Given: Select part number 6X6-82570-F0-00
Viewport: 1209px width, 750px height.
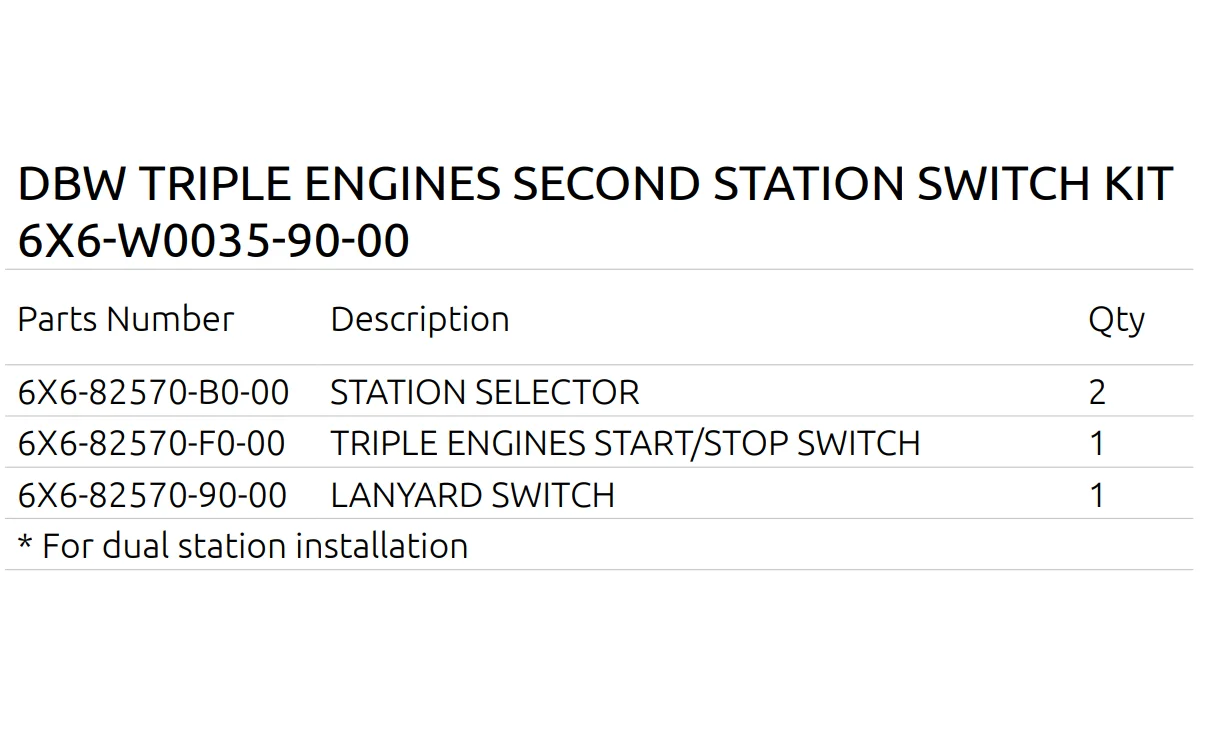Looking at the screenshot, I should pos(151,443).
